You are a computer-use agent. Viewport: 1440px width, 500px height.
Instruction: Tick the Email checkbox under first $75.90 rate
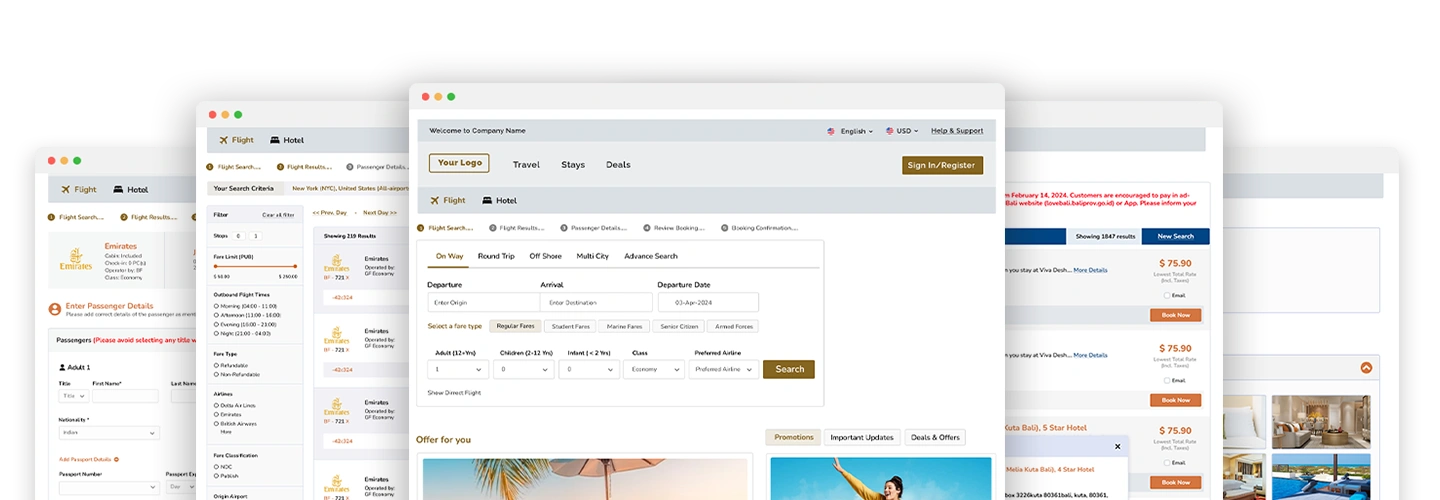(1166, 296)
